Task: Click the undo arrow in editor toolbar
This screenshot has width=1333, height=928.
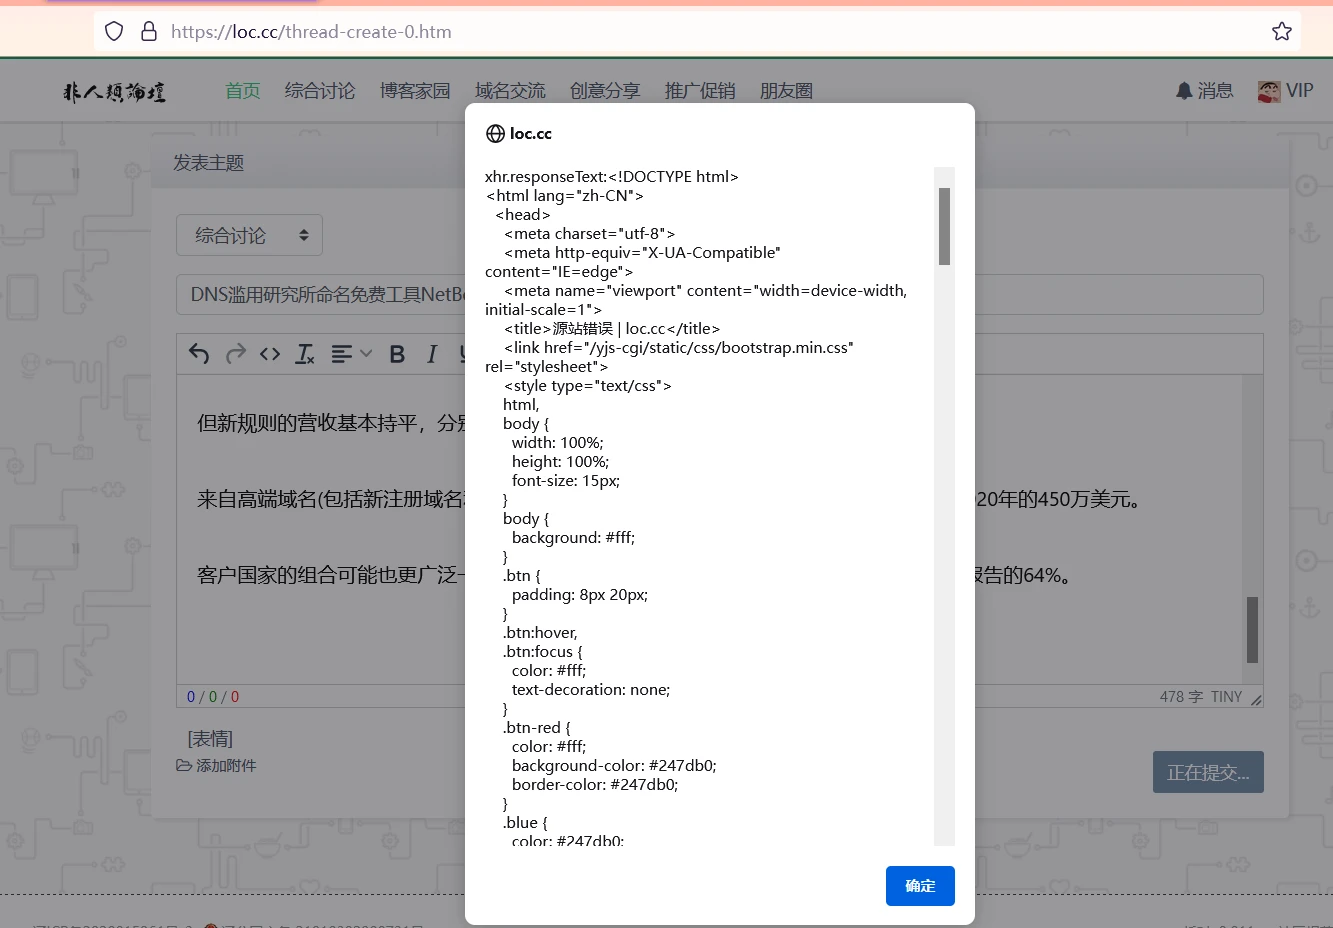Action: 199,354
